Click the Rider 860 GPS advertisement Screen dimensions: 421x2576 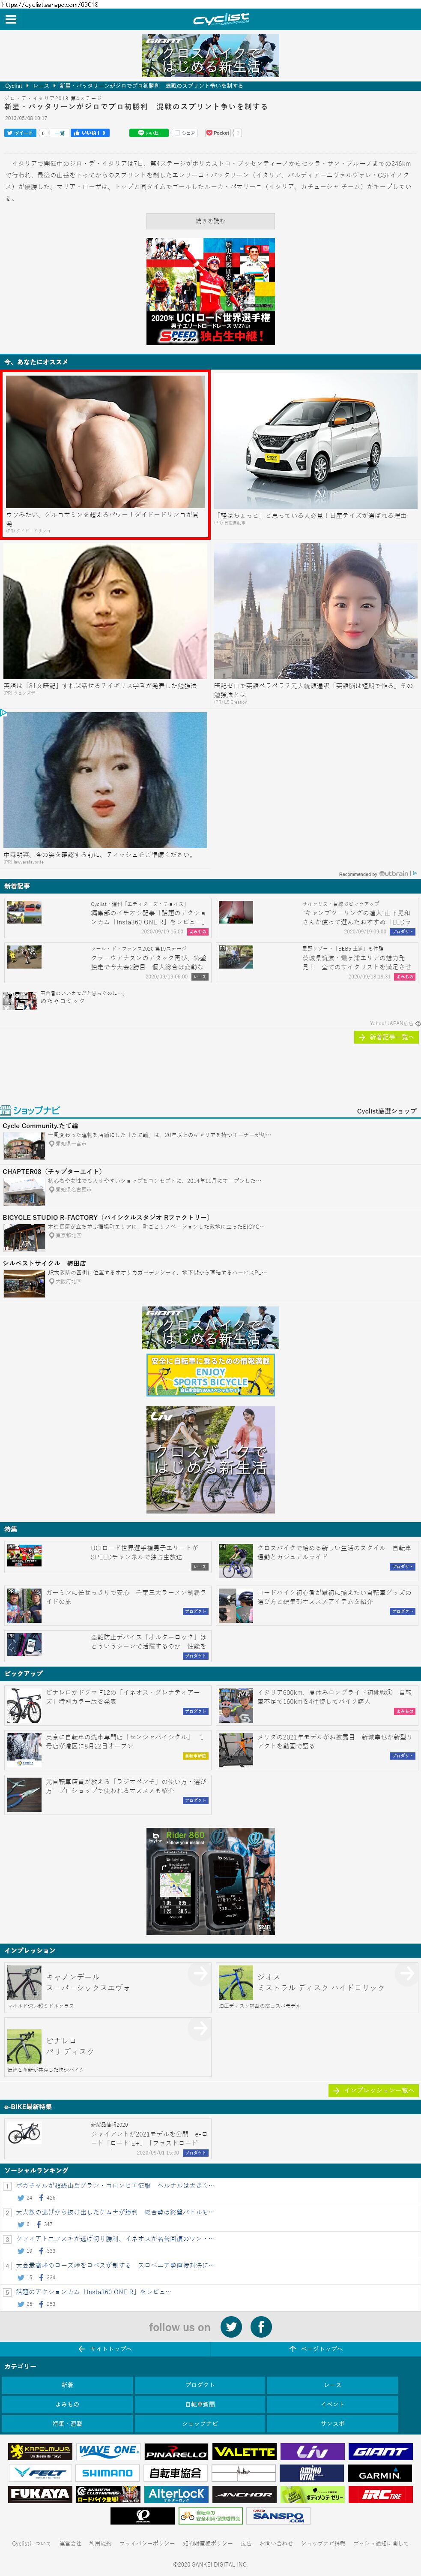(x=210, y=1881)
